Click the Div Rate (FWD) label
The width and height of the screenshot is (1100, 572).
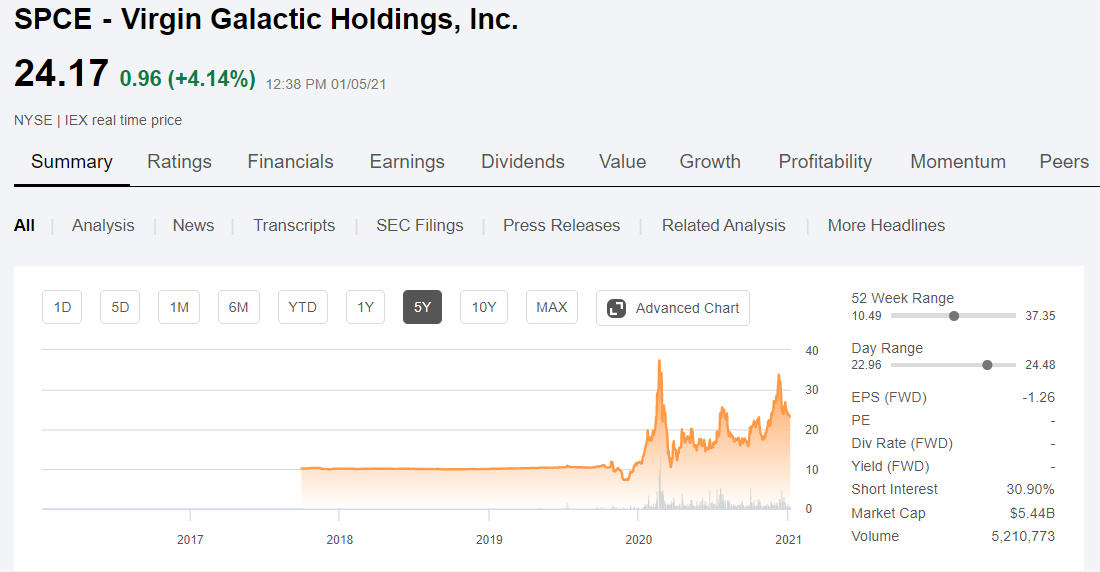pos(901,444)
